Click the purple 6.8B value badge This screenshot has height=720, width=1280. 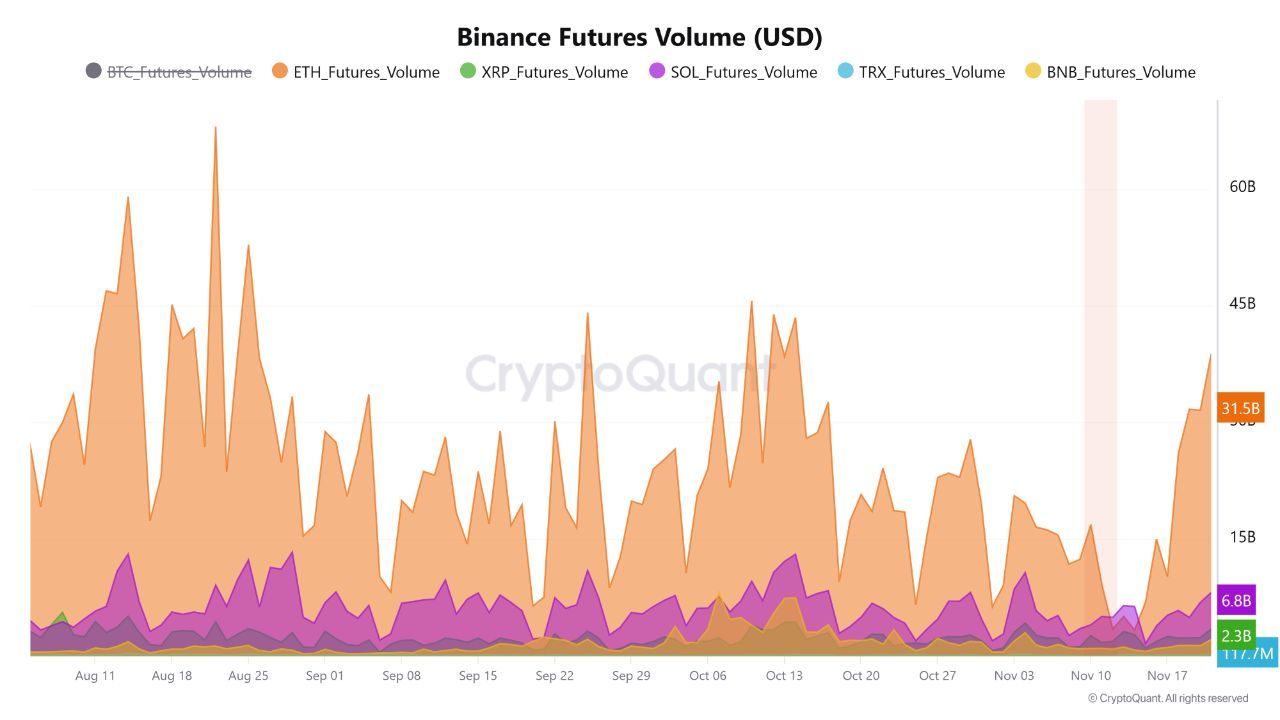pos(1236,601)
